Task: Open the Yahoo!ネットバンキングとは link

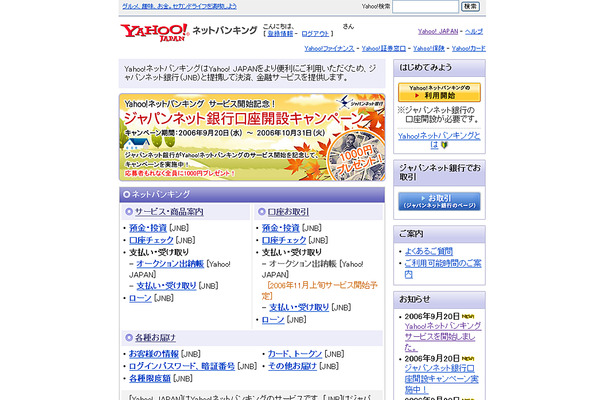Action: 439,140
